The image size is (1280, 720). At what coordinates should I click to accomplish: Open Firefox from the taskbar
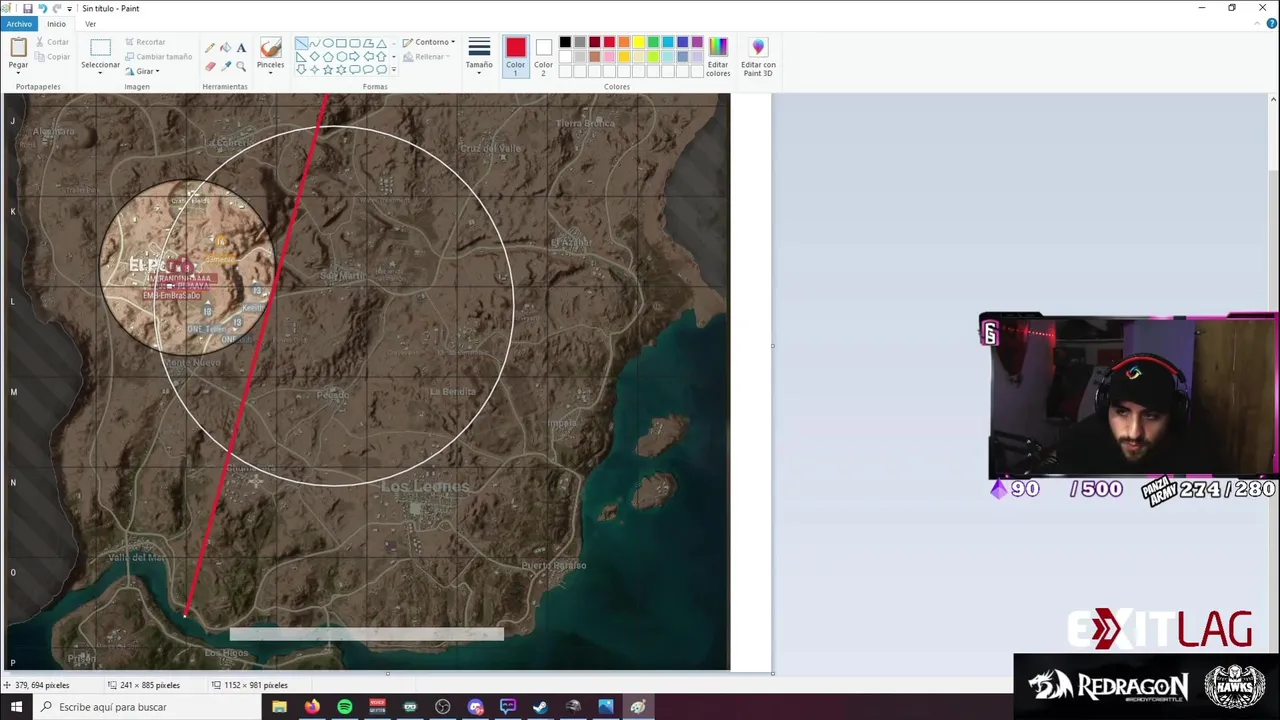(312, 707)
